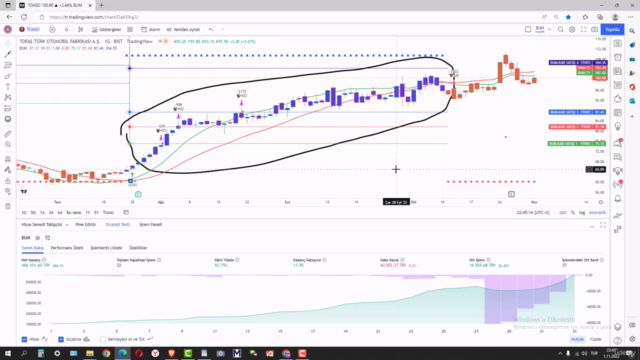Enable Sermayeyi Al ve Tut checkbox
640x360 pixels.
tap(103, 339)
